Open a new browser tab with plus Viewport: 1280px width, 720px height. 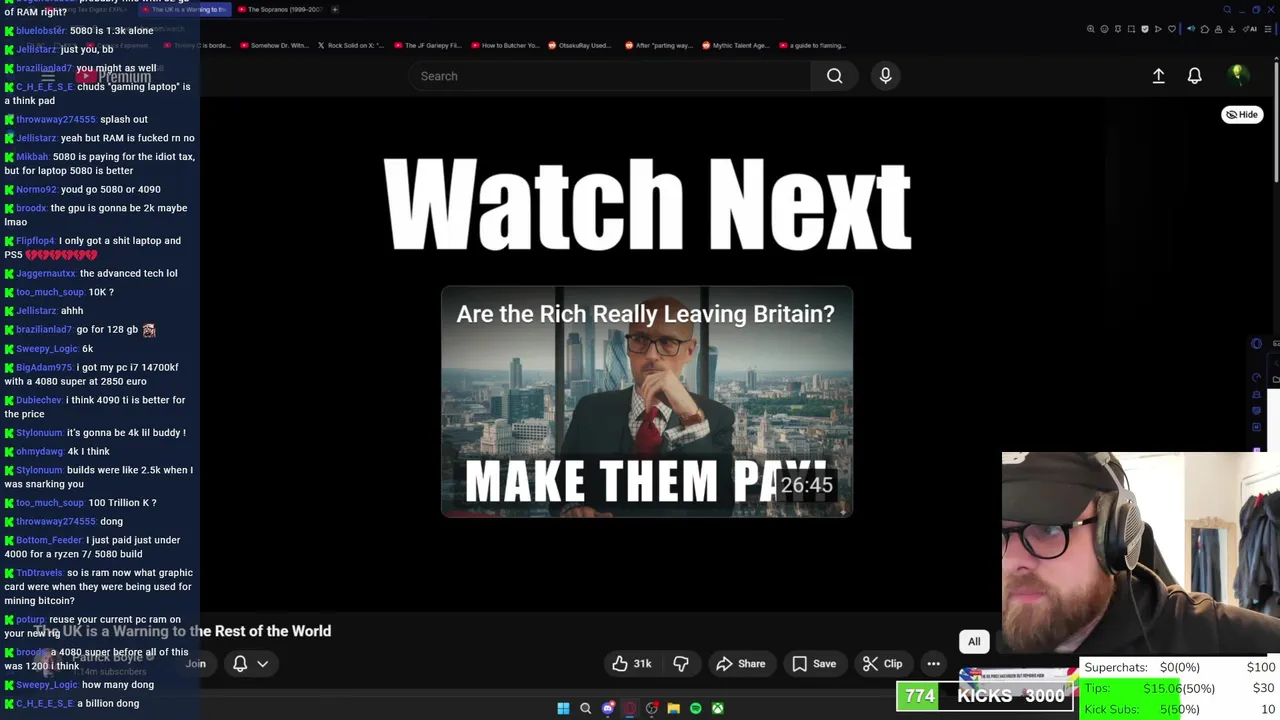pos(335,9)
